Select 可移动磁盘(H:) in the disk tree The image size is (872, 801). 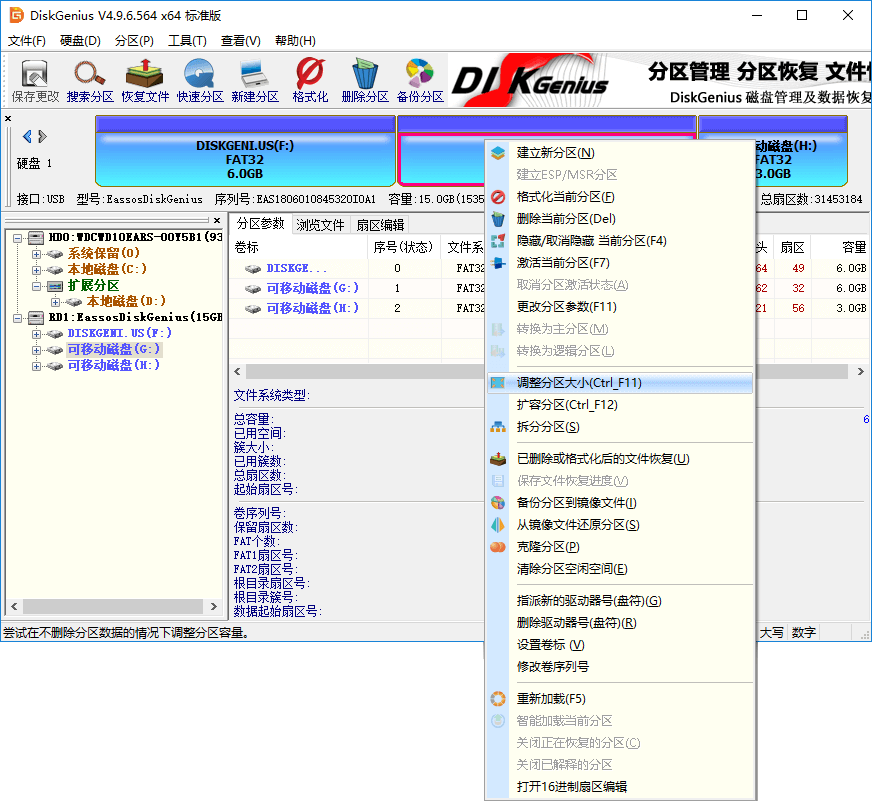tap(113, 366)
